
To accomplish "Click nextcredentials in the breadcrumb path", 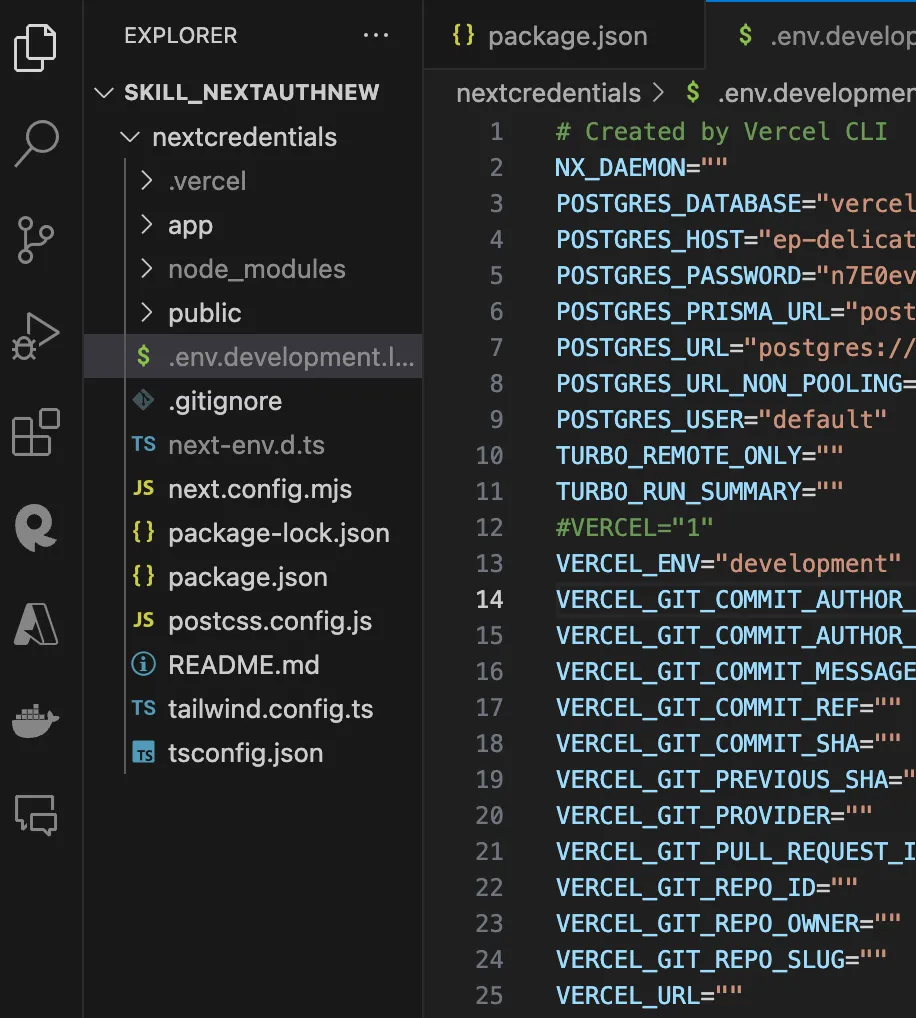I will coord(548,93).
